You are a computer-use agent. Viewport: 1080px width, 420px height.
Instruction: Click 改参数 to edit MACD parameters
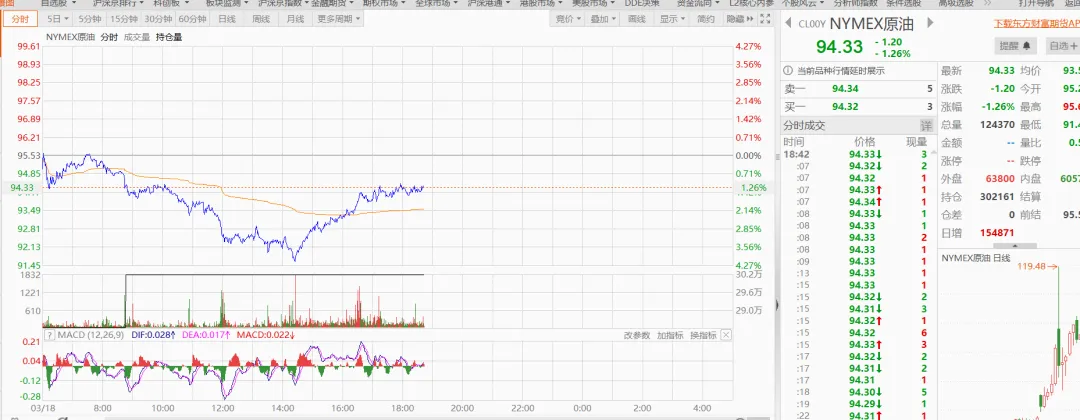[x=636, y=335]
